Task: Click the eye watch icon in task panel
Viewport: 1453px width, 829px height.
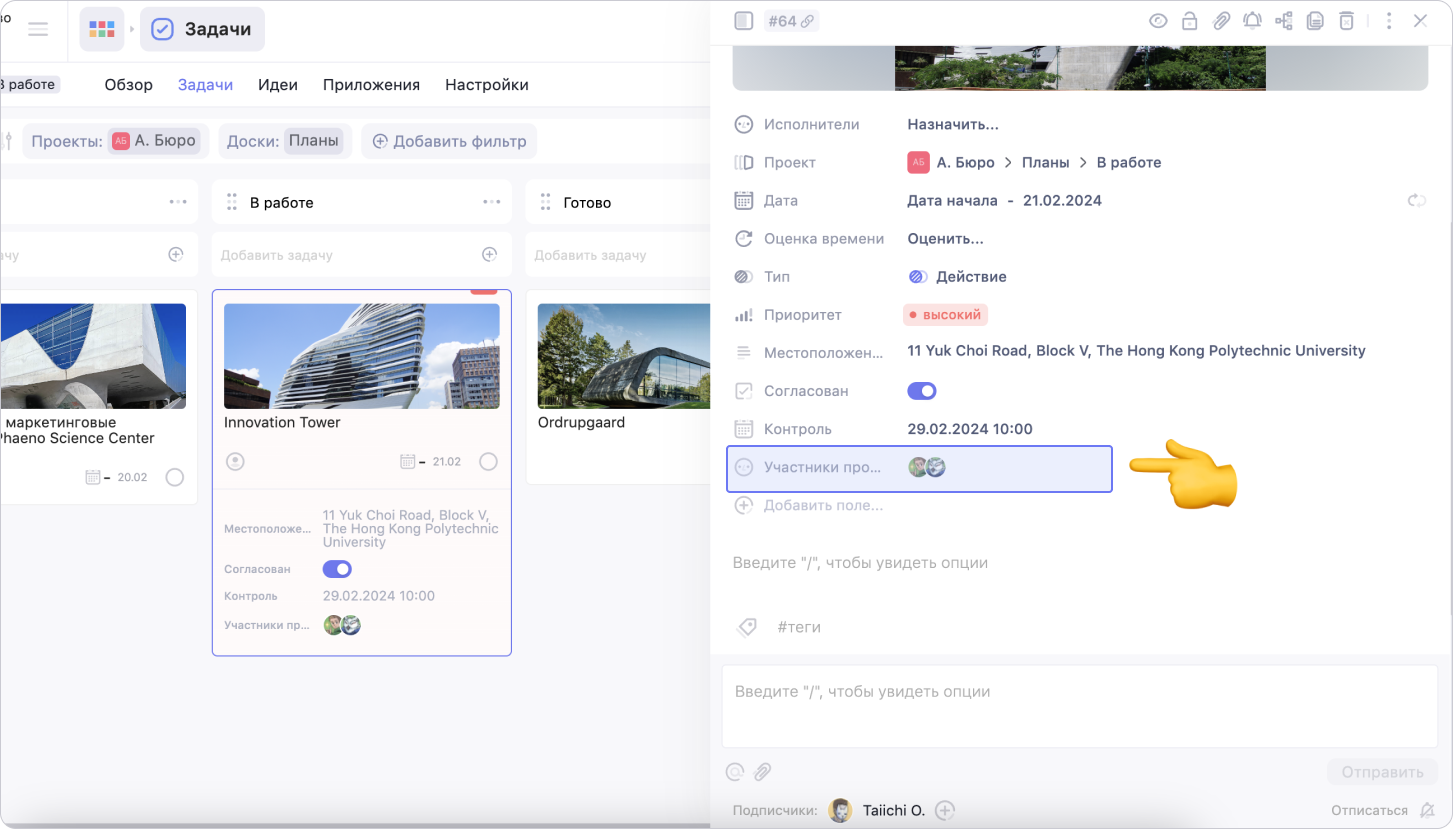Action: (1158, 20)
